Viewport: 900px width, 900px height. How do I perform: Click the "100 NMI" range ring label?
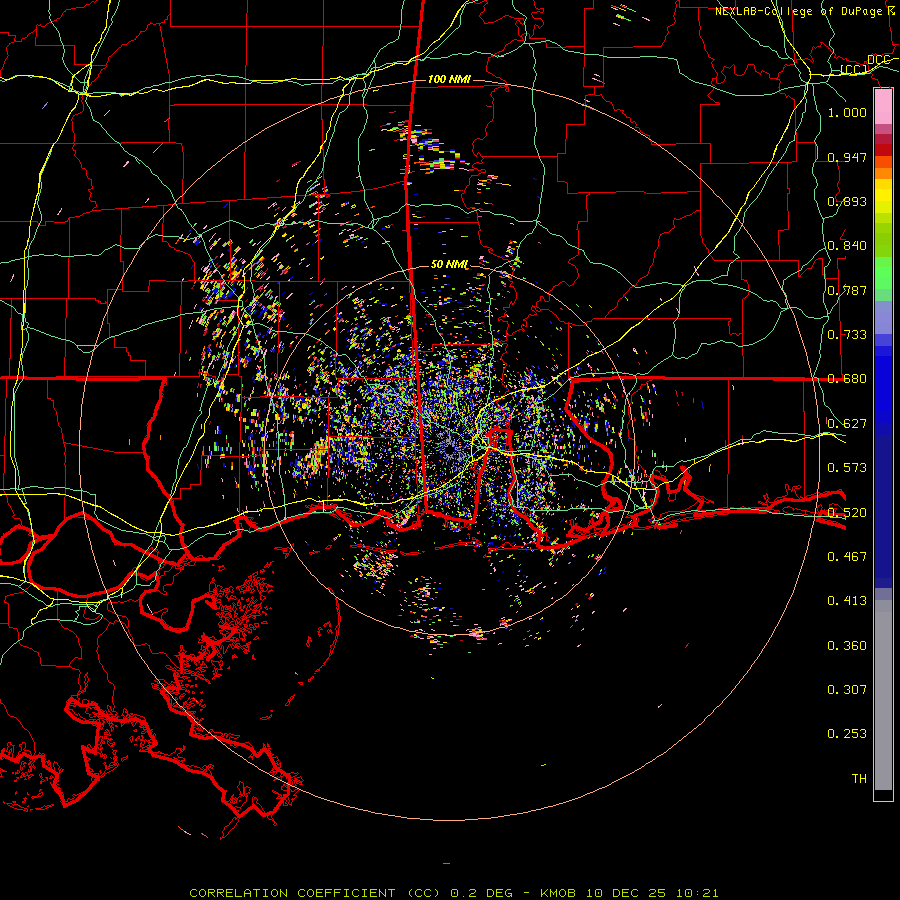pyautogui.click(x=449, y=79)
